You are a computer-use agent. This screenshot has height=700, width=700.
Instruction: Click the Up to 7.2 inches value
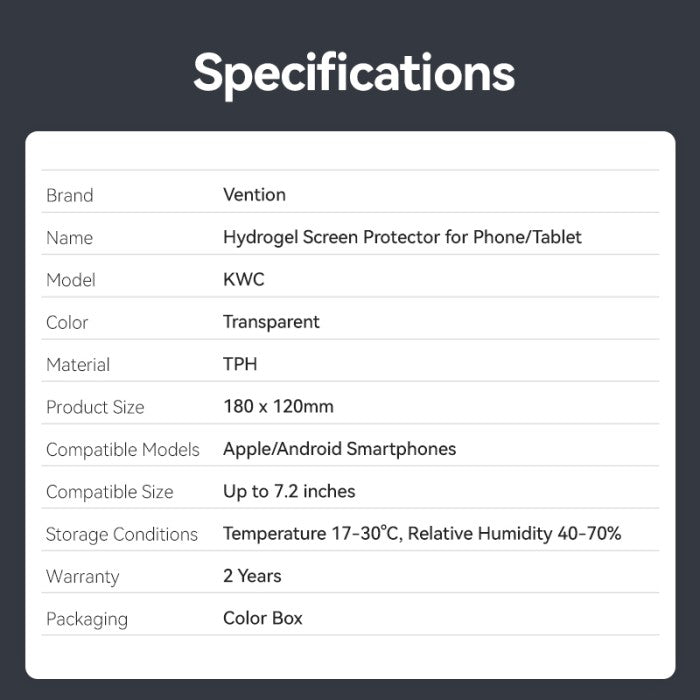pyautogui.click(x=289, y=492)
